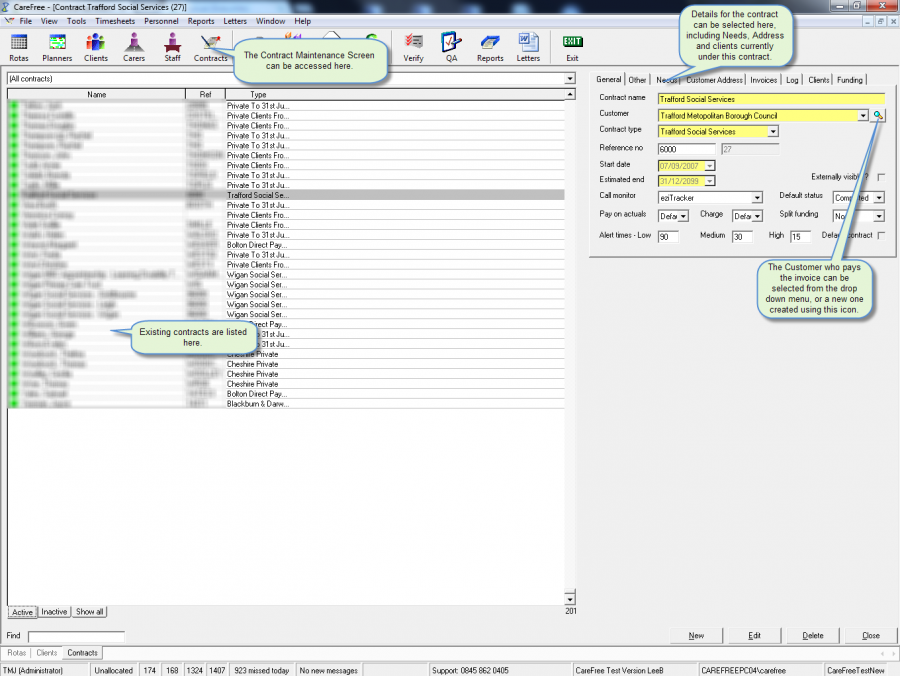Open the Rotas toolbar icon
Image resolution: width=900 pixels, height=676 pixels.
point(19,46)
